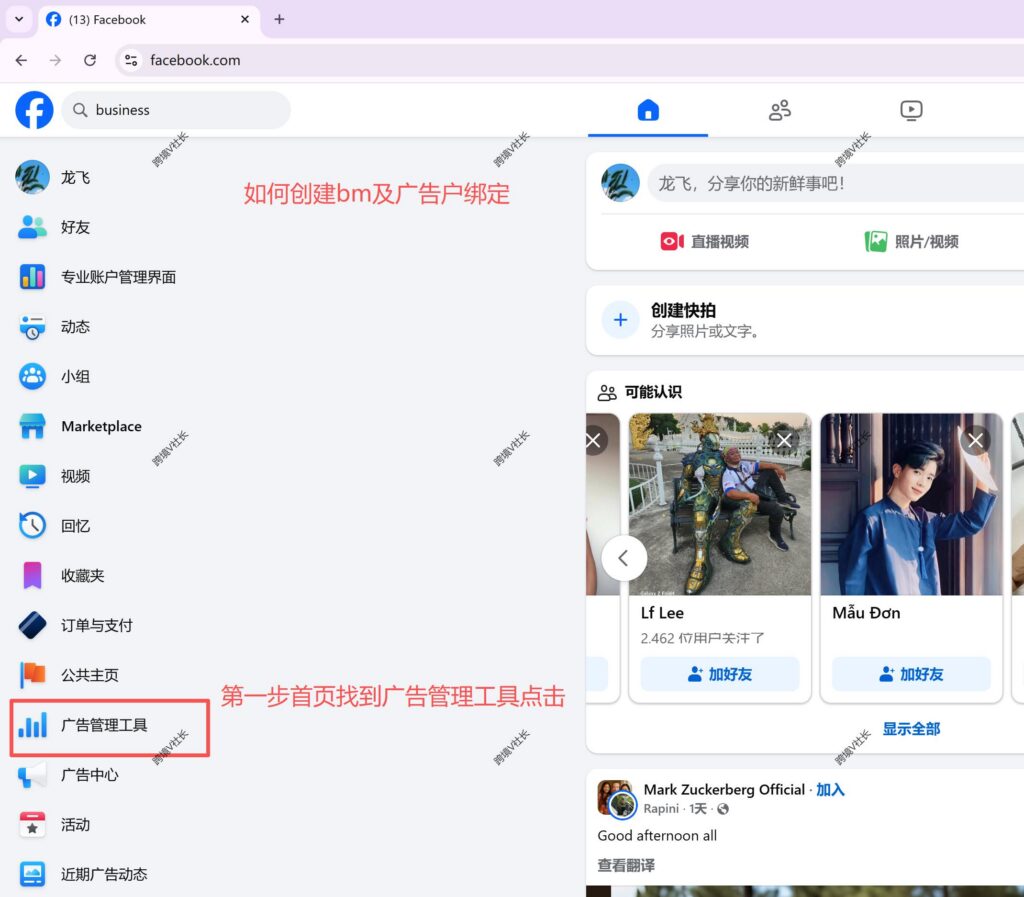1024x897 pixels.
Task: Open 视频 video icon in sidebar
Action: pos(32,476)
